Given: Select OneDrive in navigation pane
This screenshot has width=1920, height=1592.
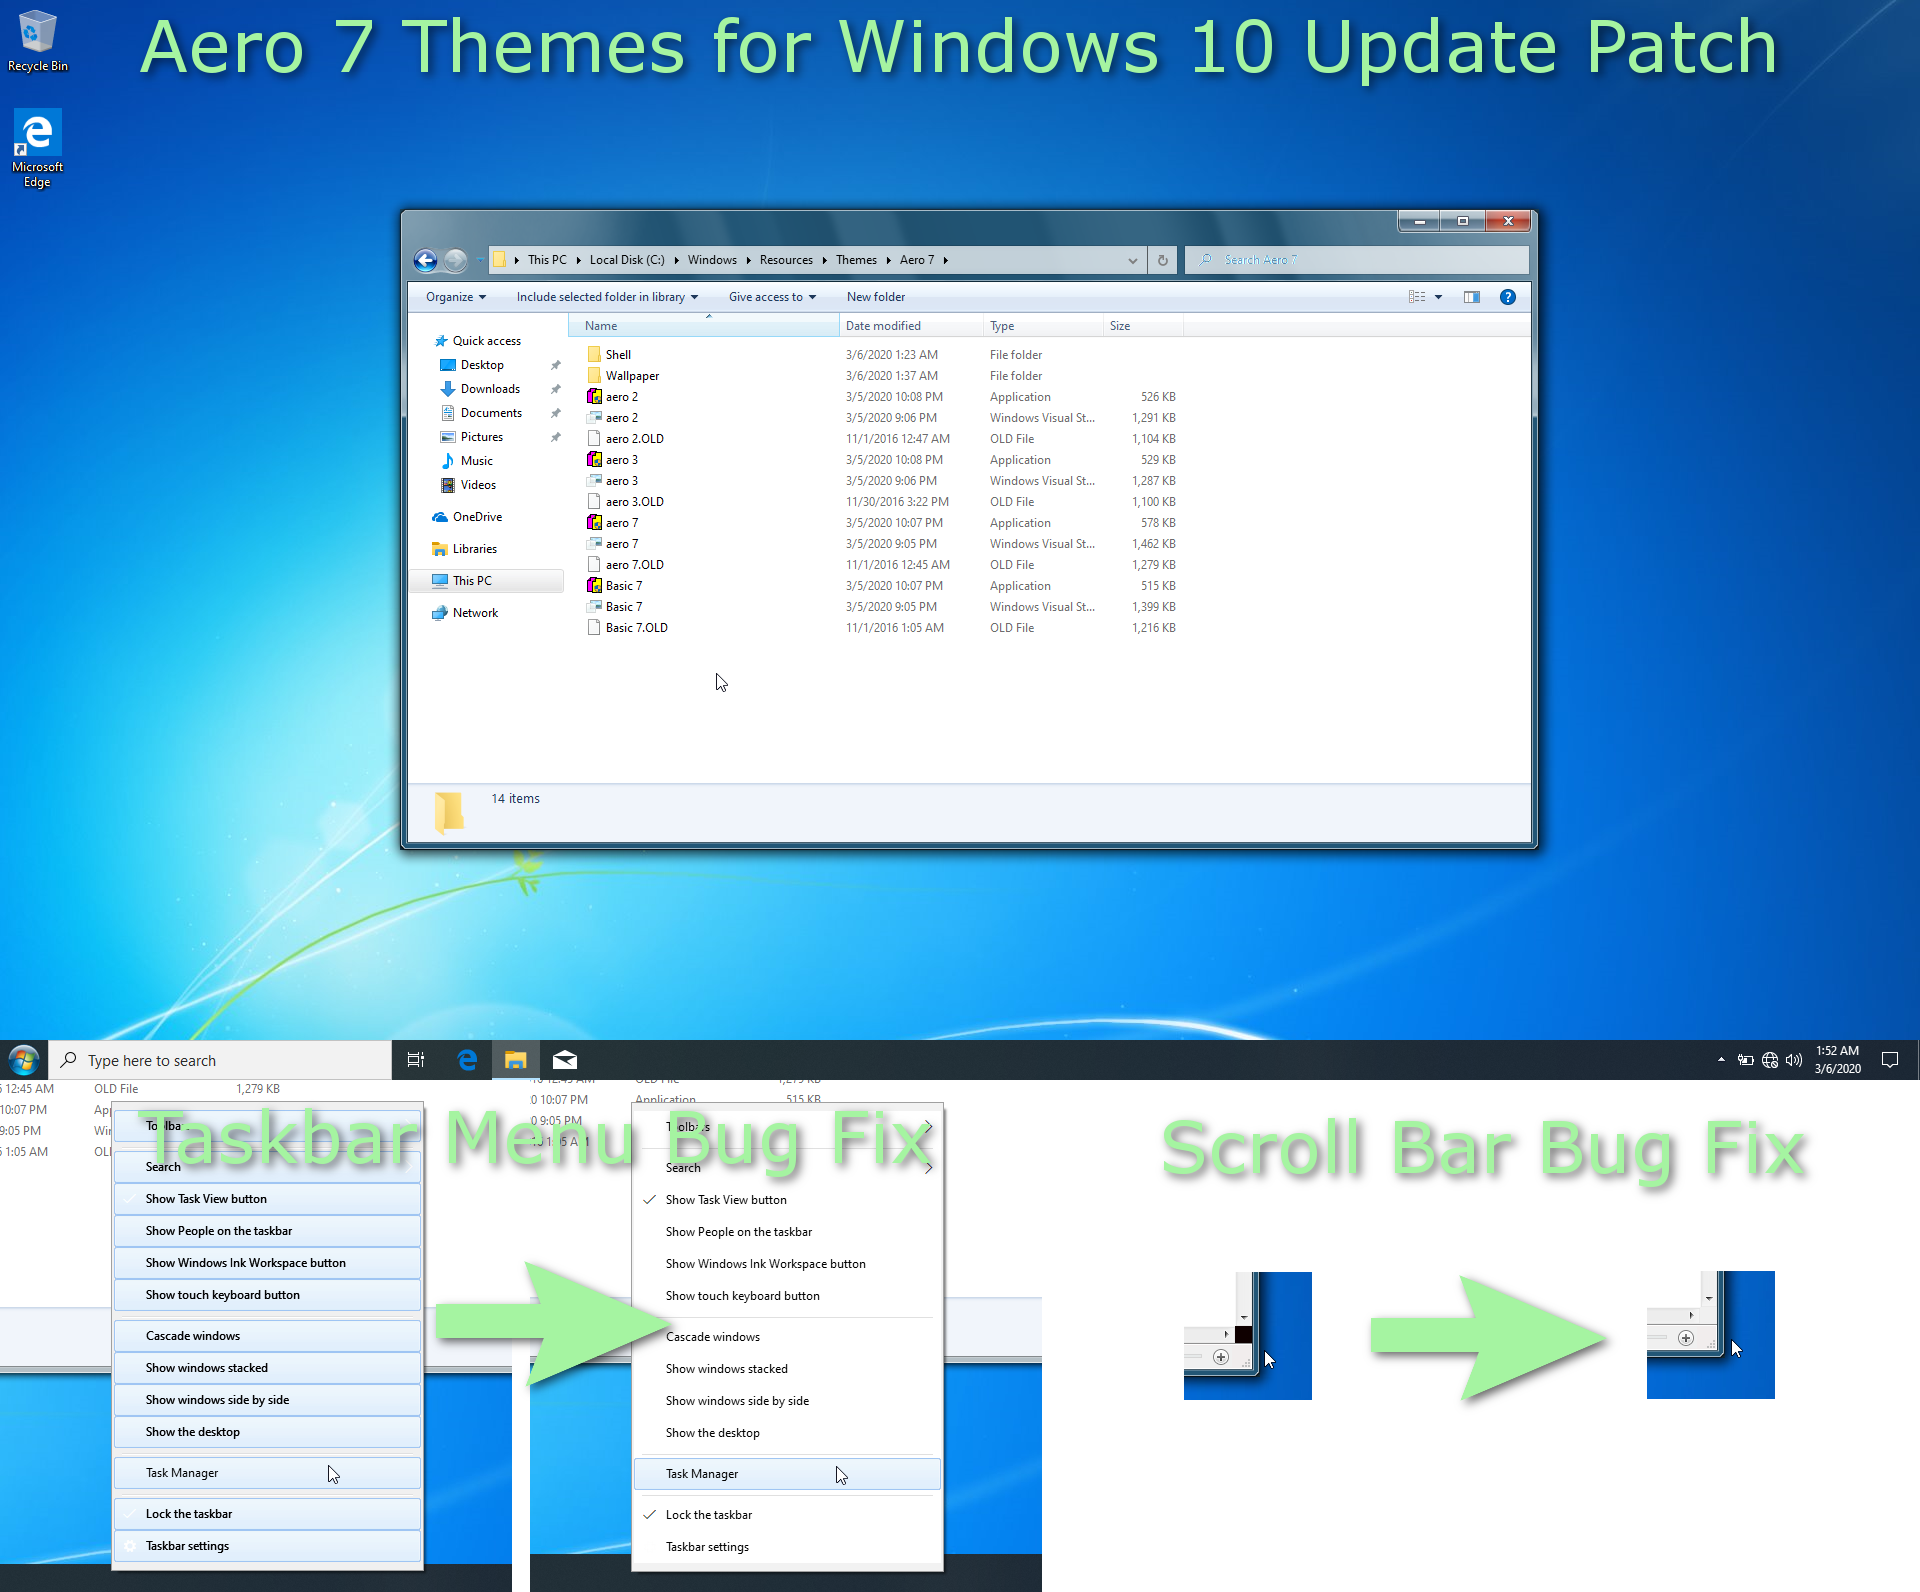Looking at the screenshot, I should [x=467, y=517].
